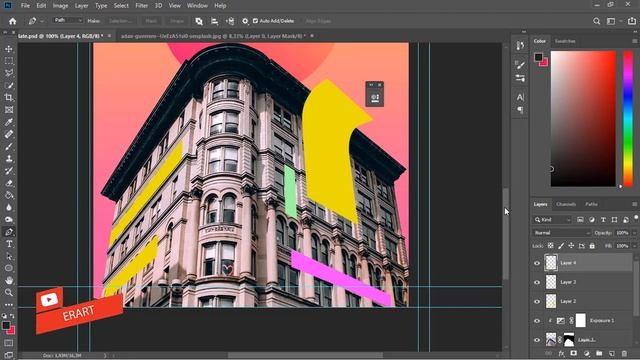
Task: Select the Brush tool
Action: pyautogui.click(x=9, y=147)
